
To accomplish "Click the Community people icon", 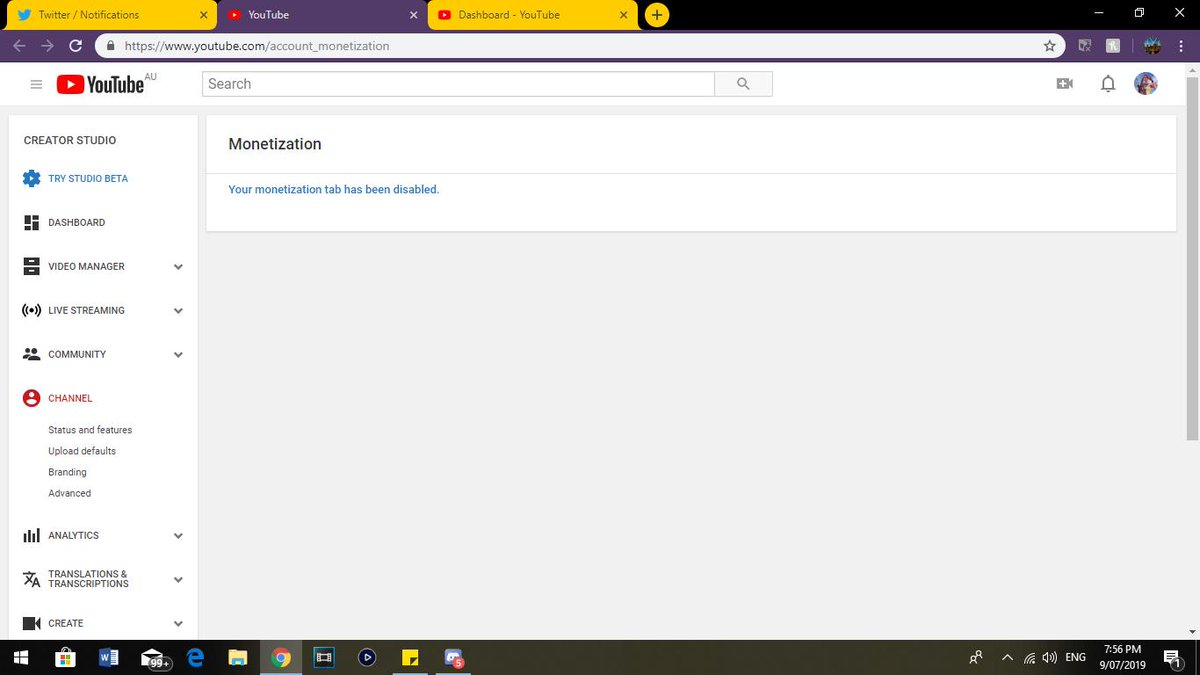I will point(31,354).
